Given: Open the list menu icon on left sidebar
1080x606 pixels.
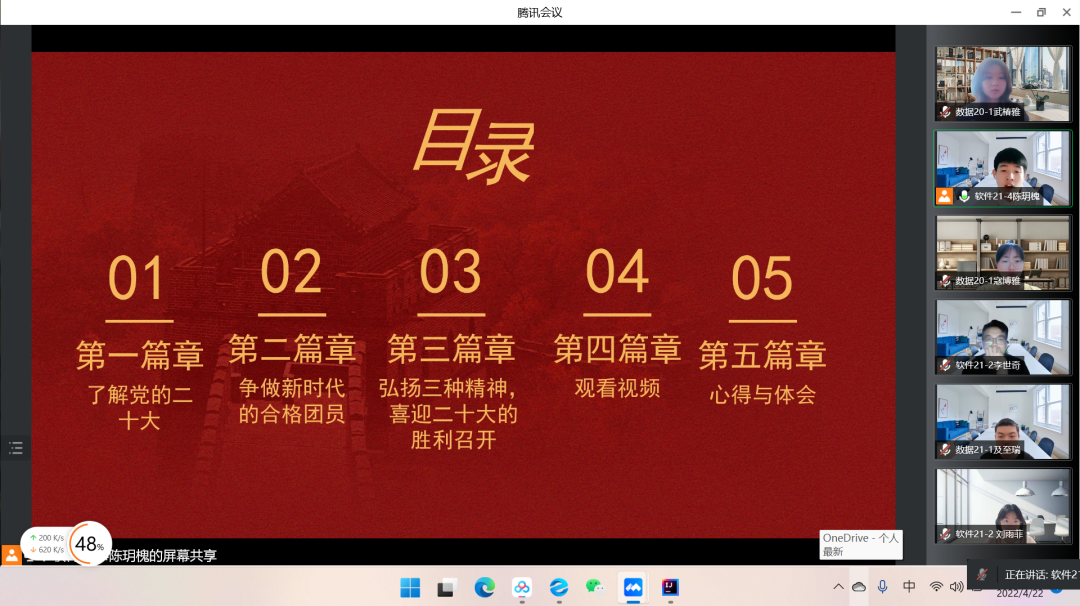Looking at the screenshot, I should [15, 448].
